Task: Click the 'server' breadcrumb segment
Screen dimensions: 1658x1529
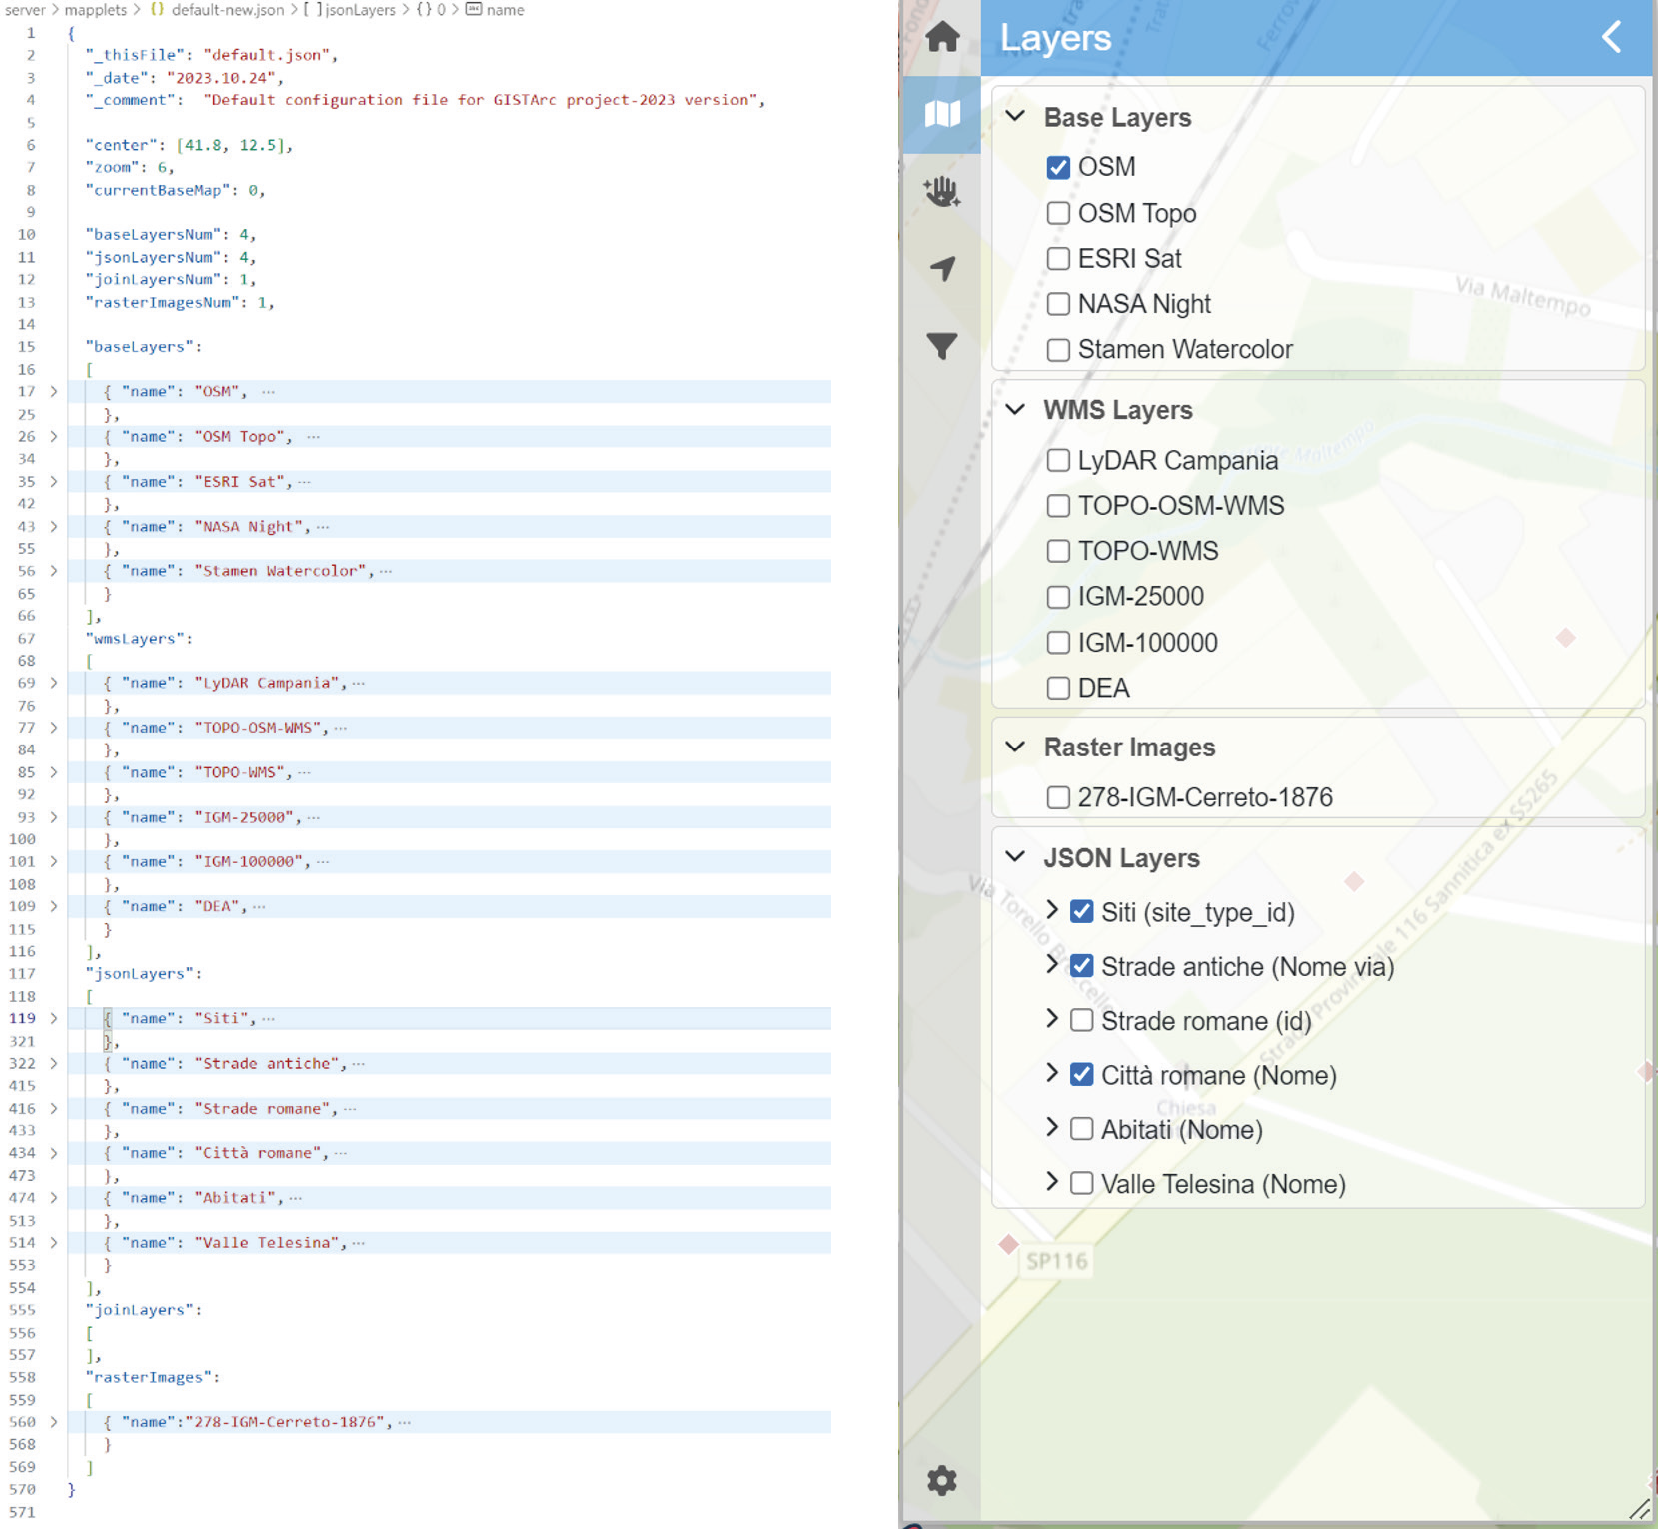Action: pyautogui.click(x=25, y=10)
